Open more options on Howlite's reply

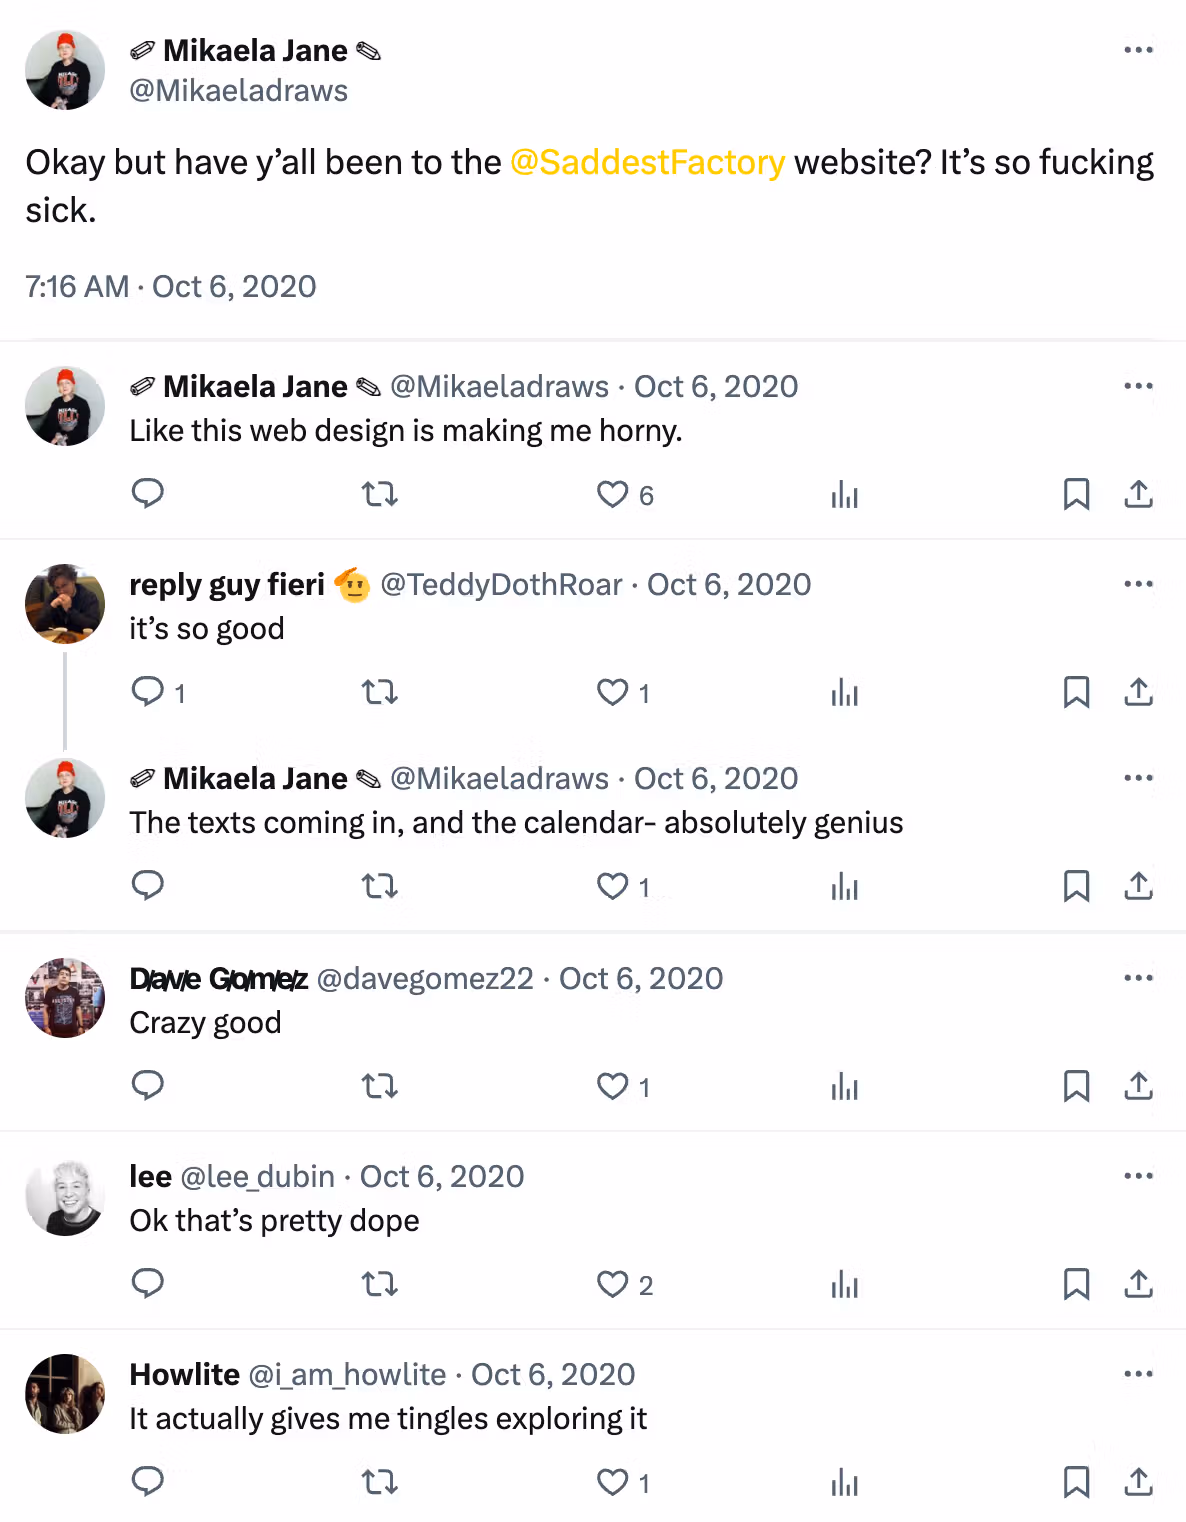pyautogui.click(x=1138, y=1374)
